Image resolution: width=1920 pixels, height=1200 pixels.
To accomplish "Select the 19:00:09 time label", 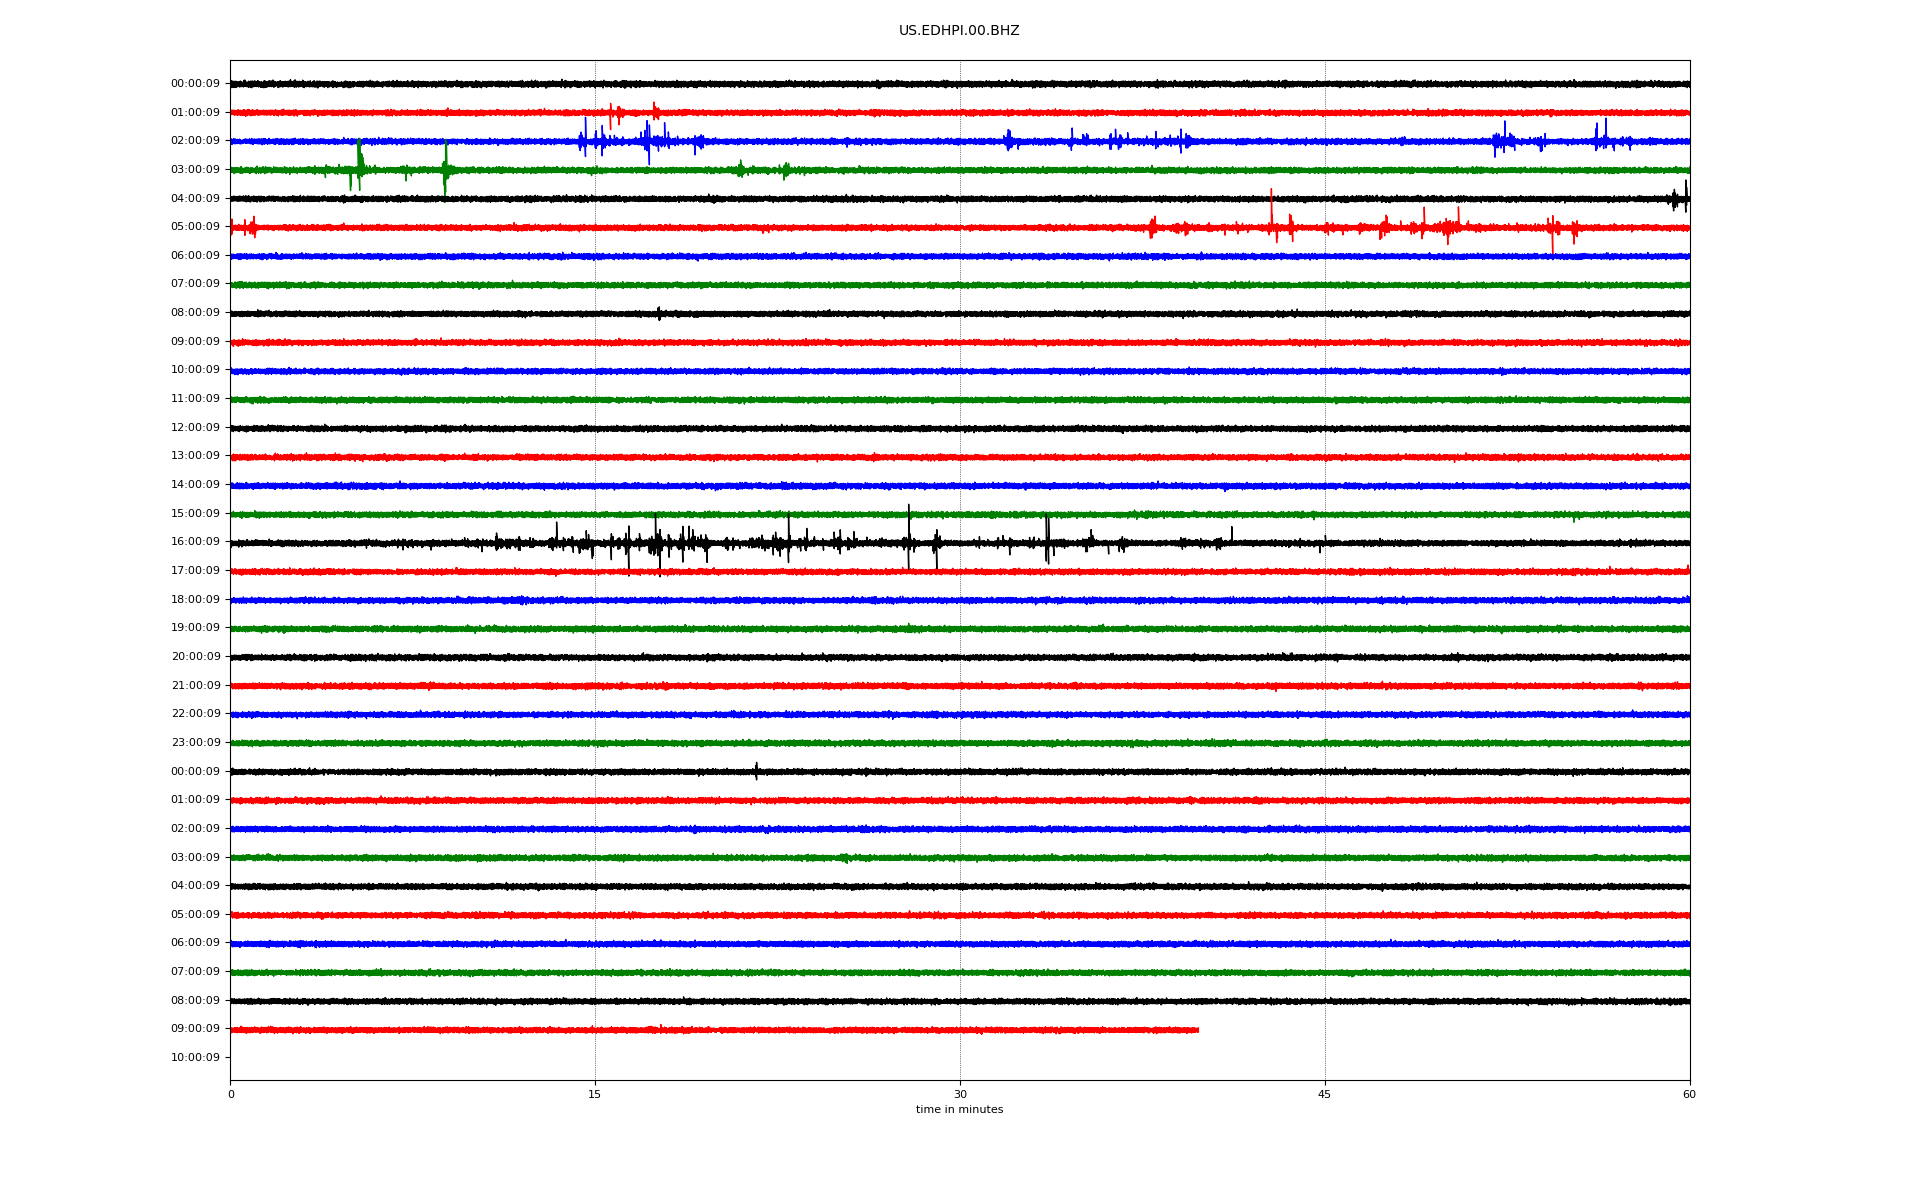I will pos(195,628).
